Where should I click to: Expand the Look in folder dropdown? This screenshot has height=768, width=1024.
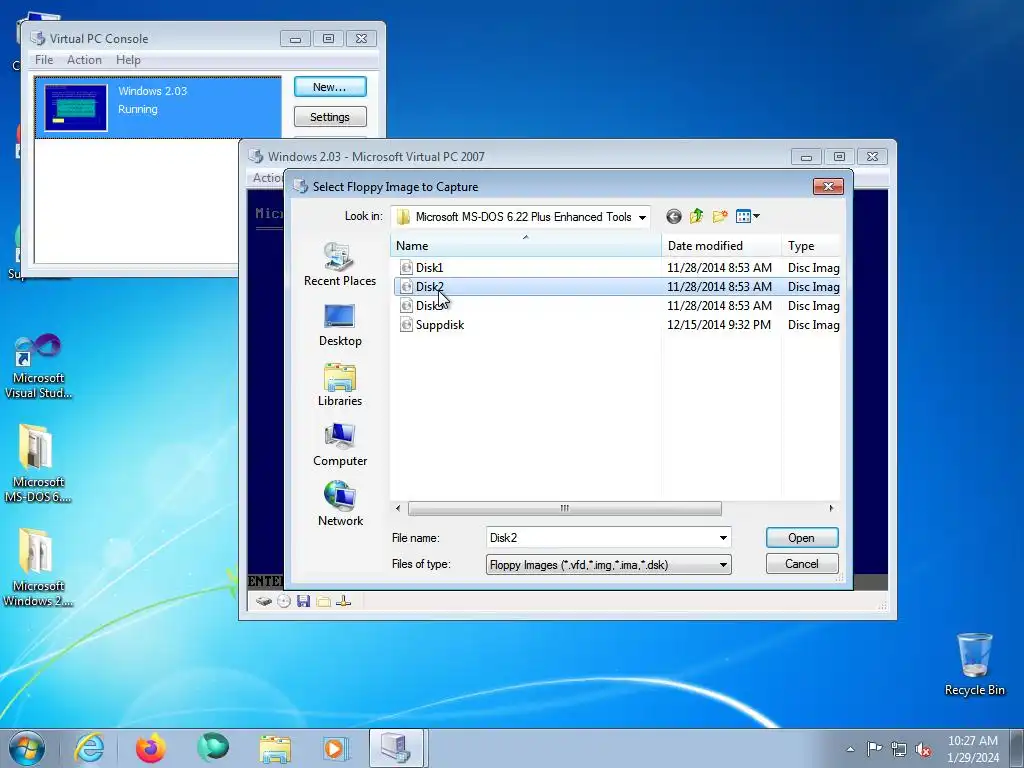(642, 217)
